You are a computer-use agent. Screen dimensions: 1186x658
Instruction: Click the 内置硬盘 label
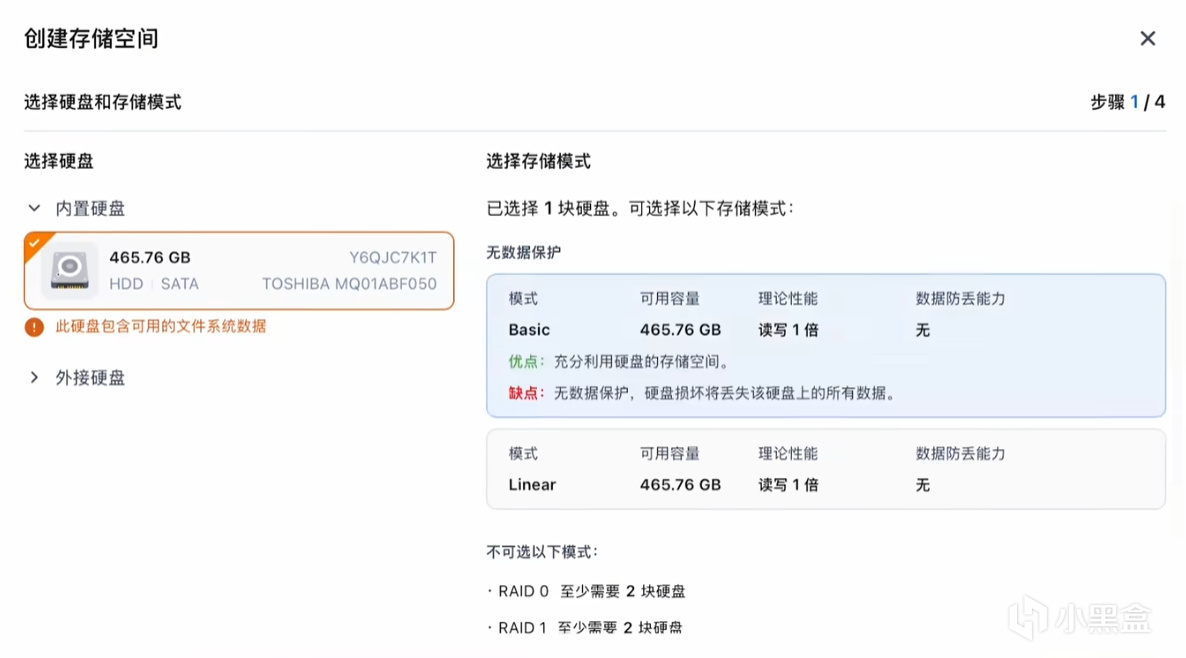(90, 209)
